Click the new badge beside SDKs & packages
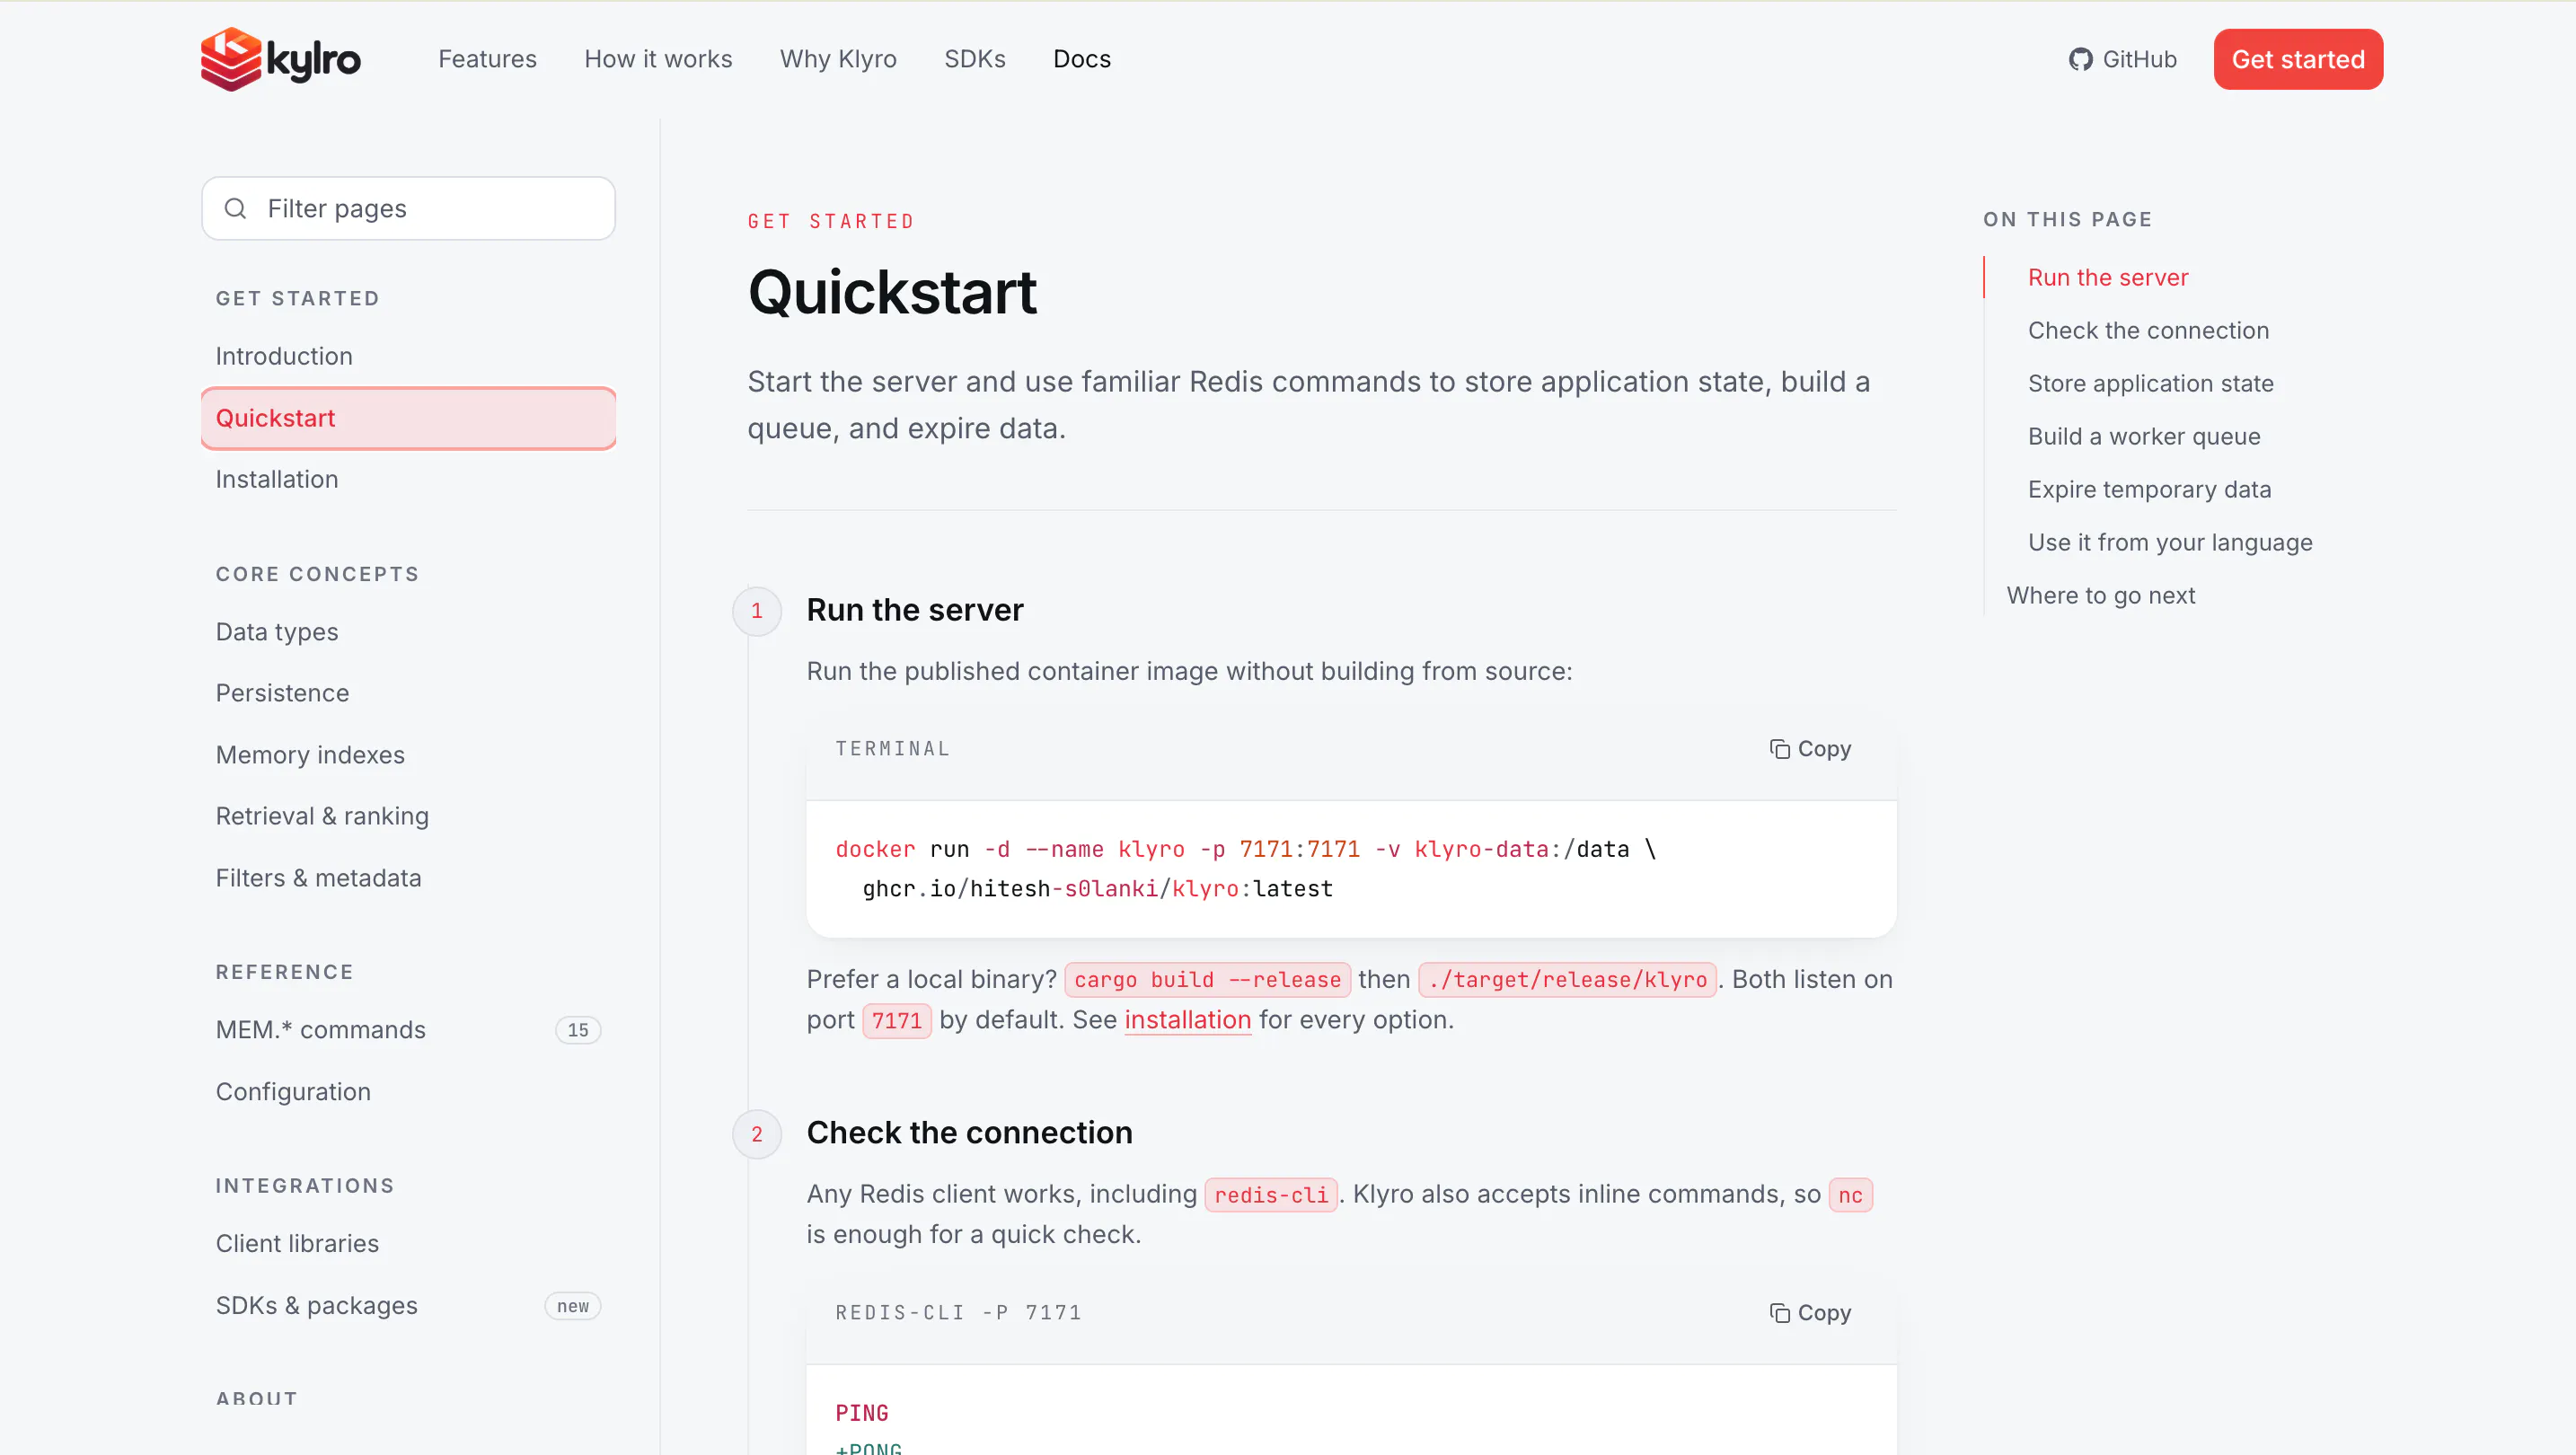 tap(573, 1306)
